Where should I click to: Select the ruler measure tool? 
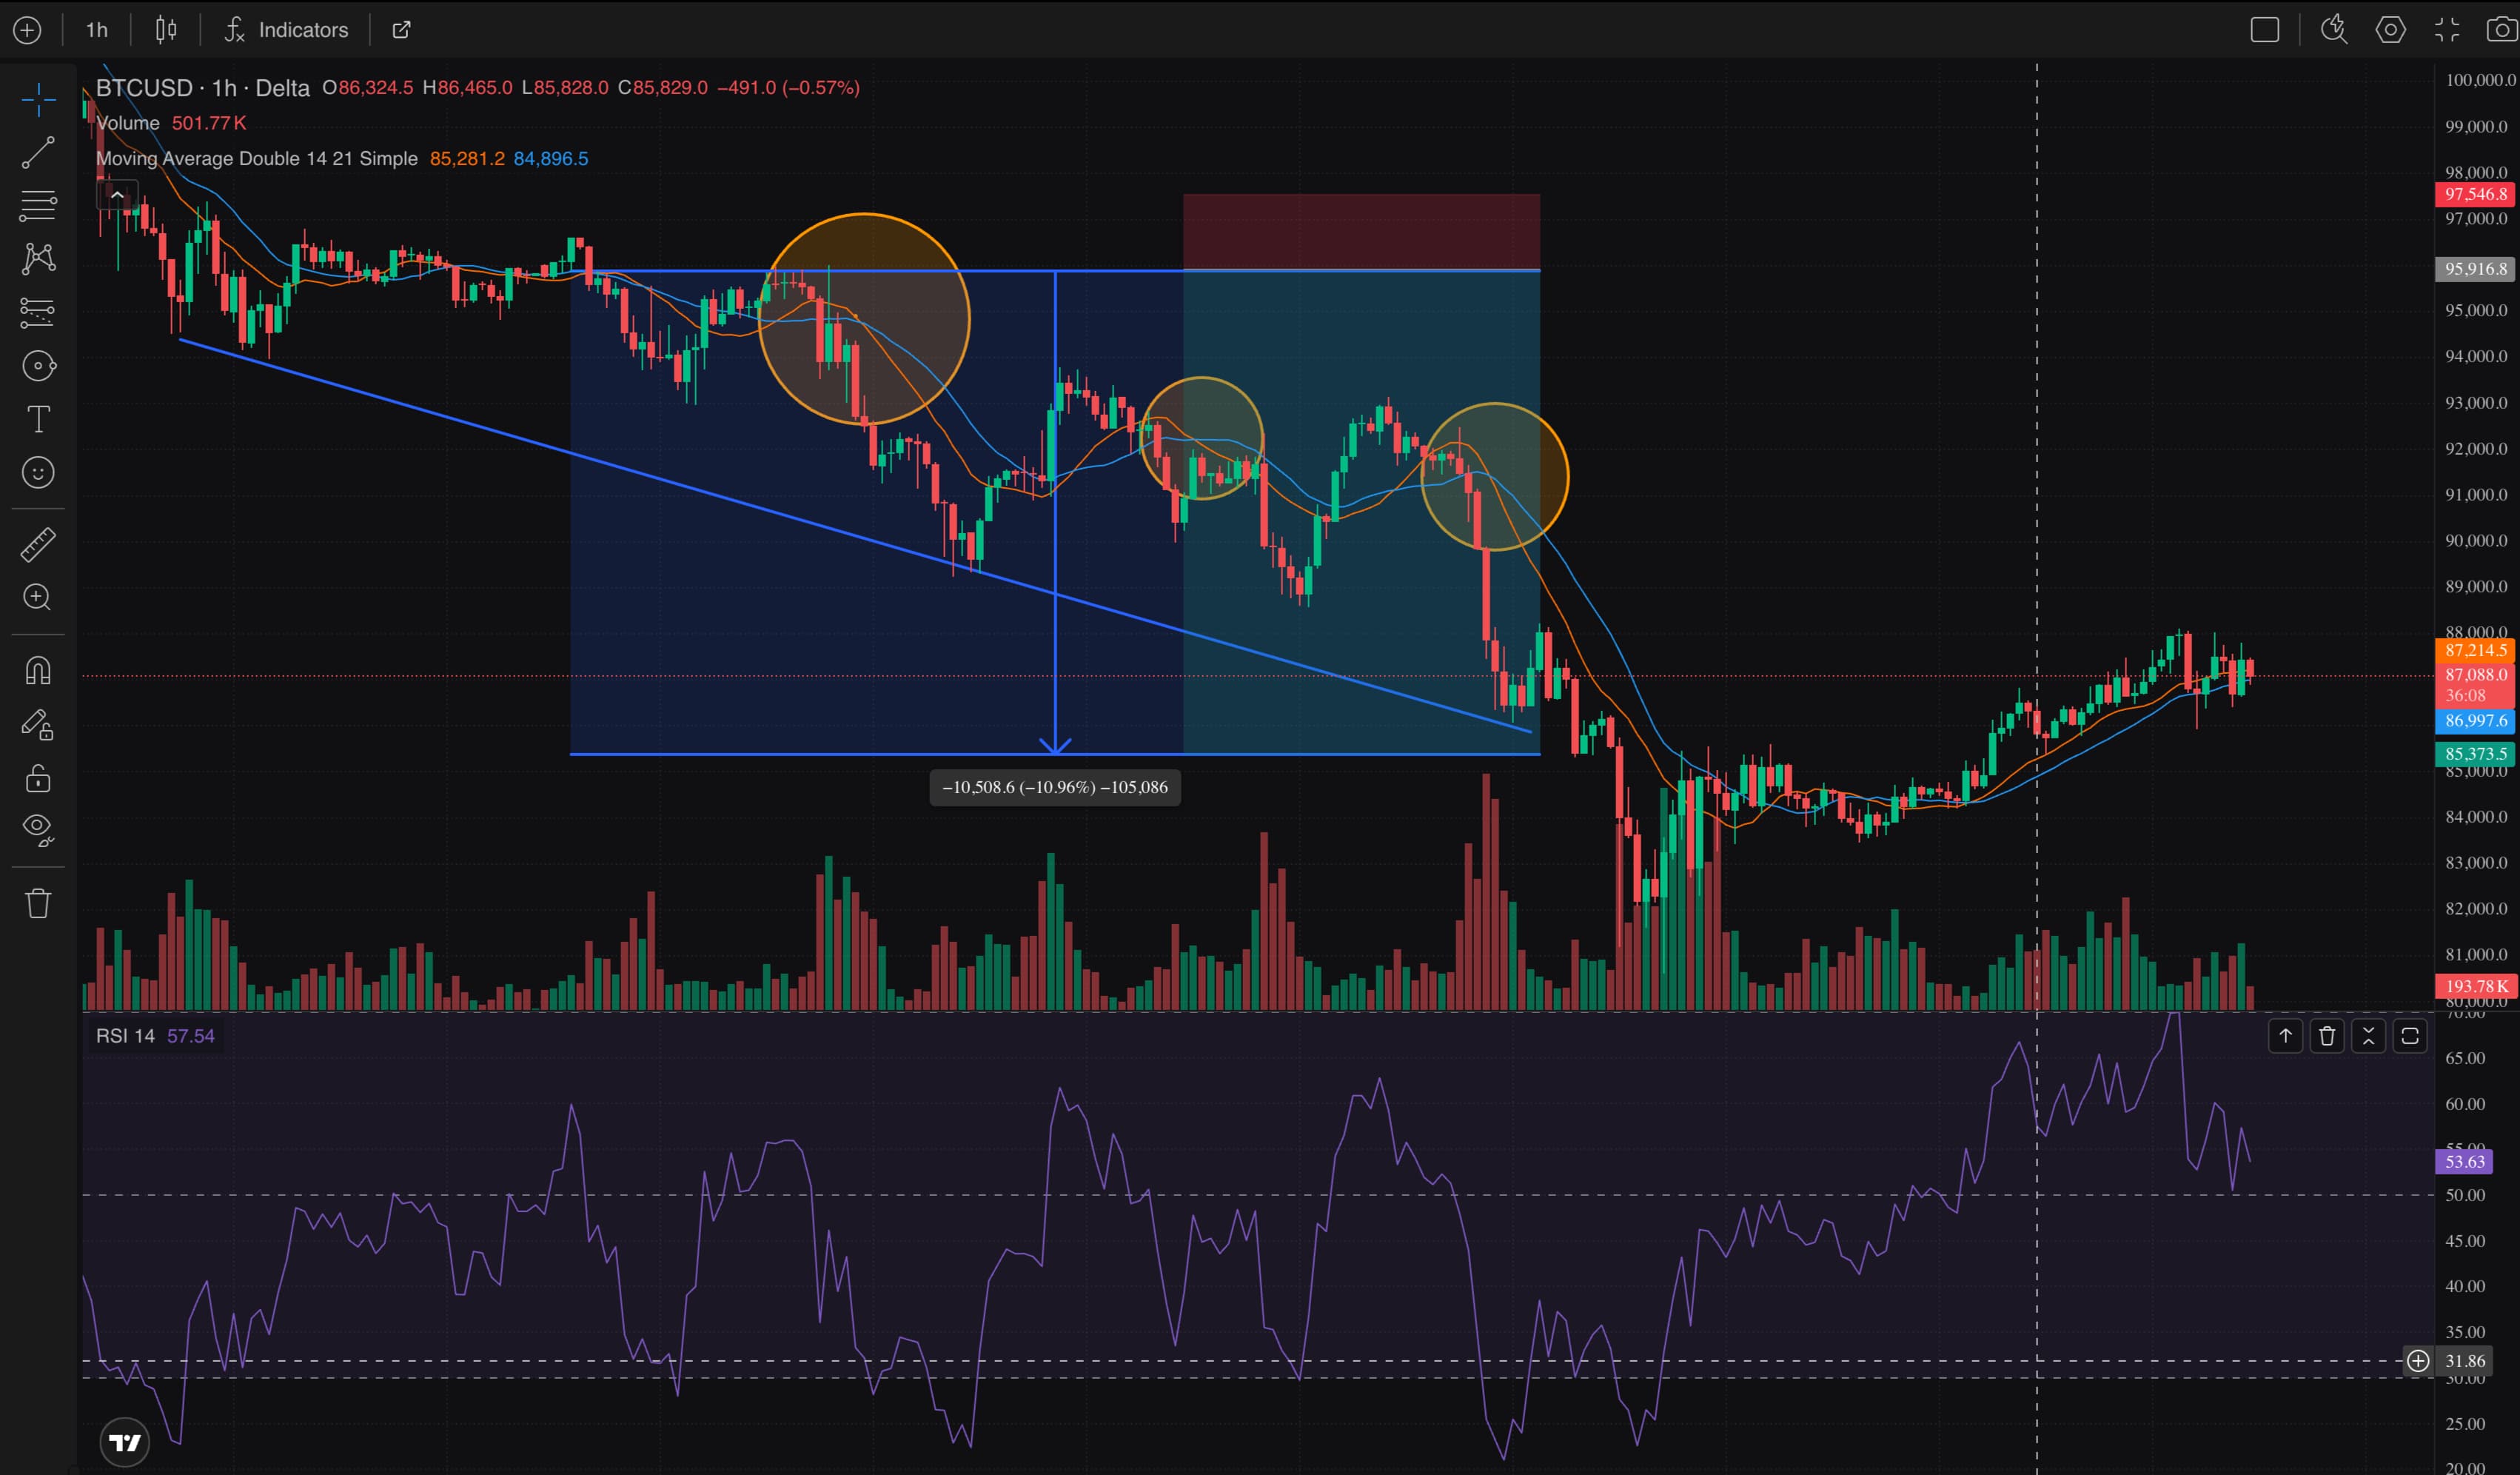38,544
